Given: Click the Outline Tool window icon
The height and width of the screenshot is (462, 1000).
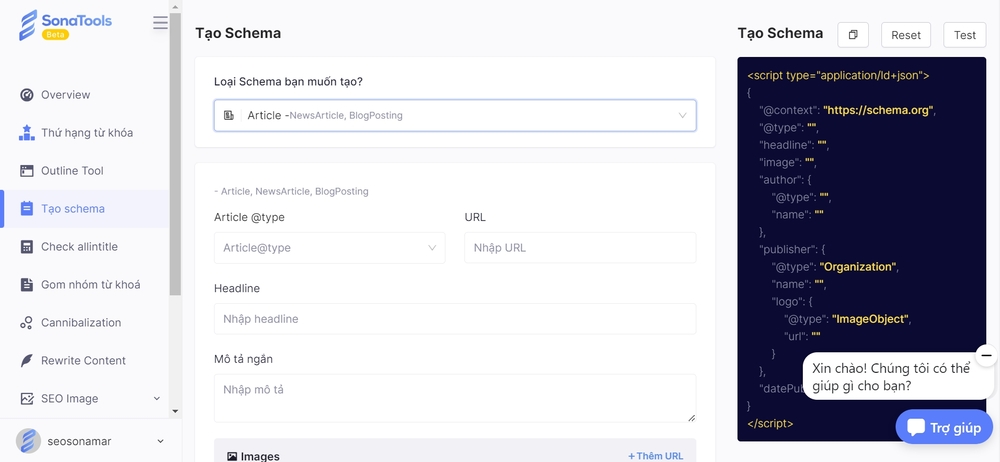Looking at the screenshot, I should (x=27, y=171).
